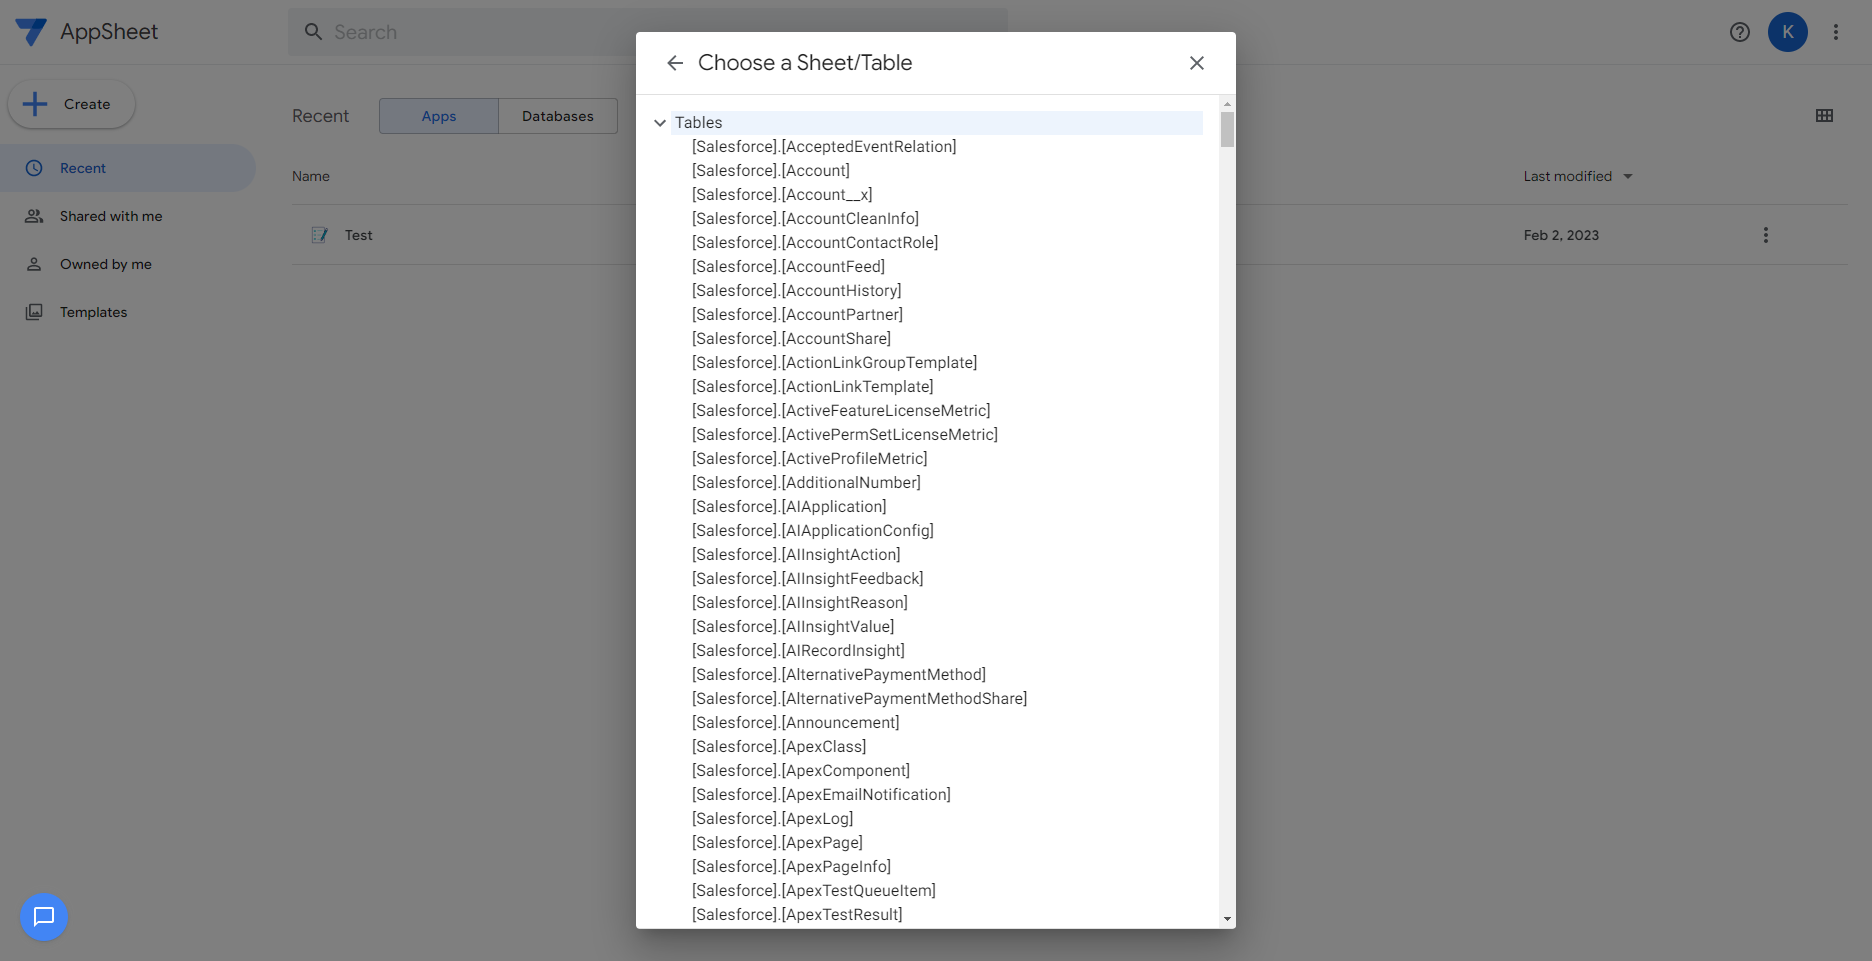Select [Salesforce].[AcceptedEventRelation] table
Viewport: 1872px width, 961px height.
pos(824,147)
